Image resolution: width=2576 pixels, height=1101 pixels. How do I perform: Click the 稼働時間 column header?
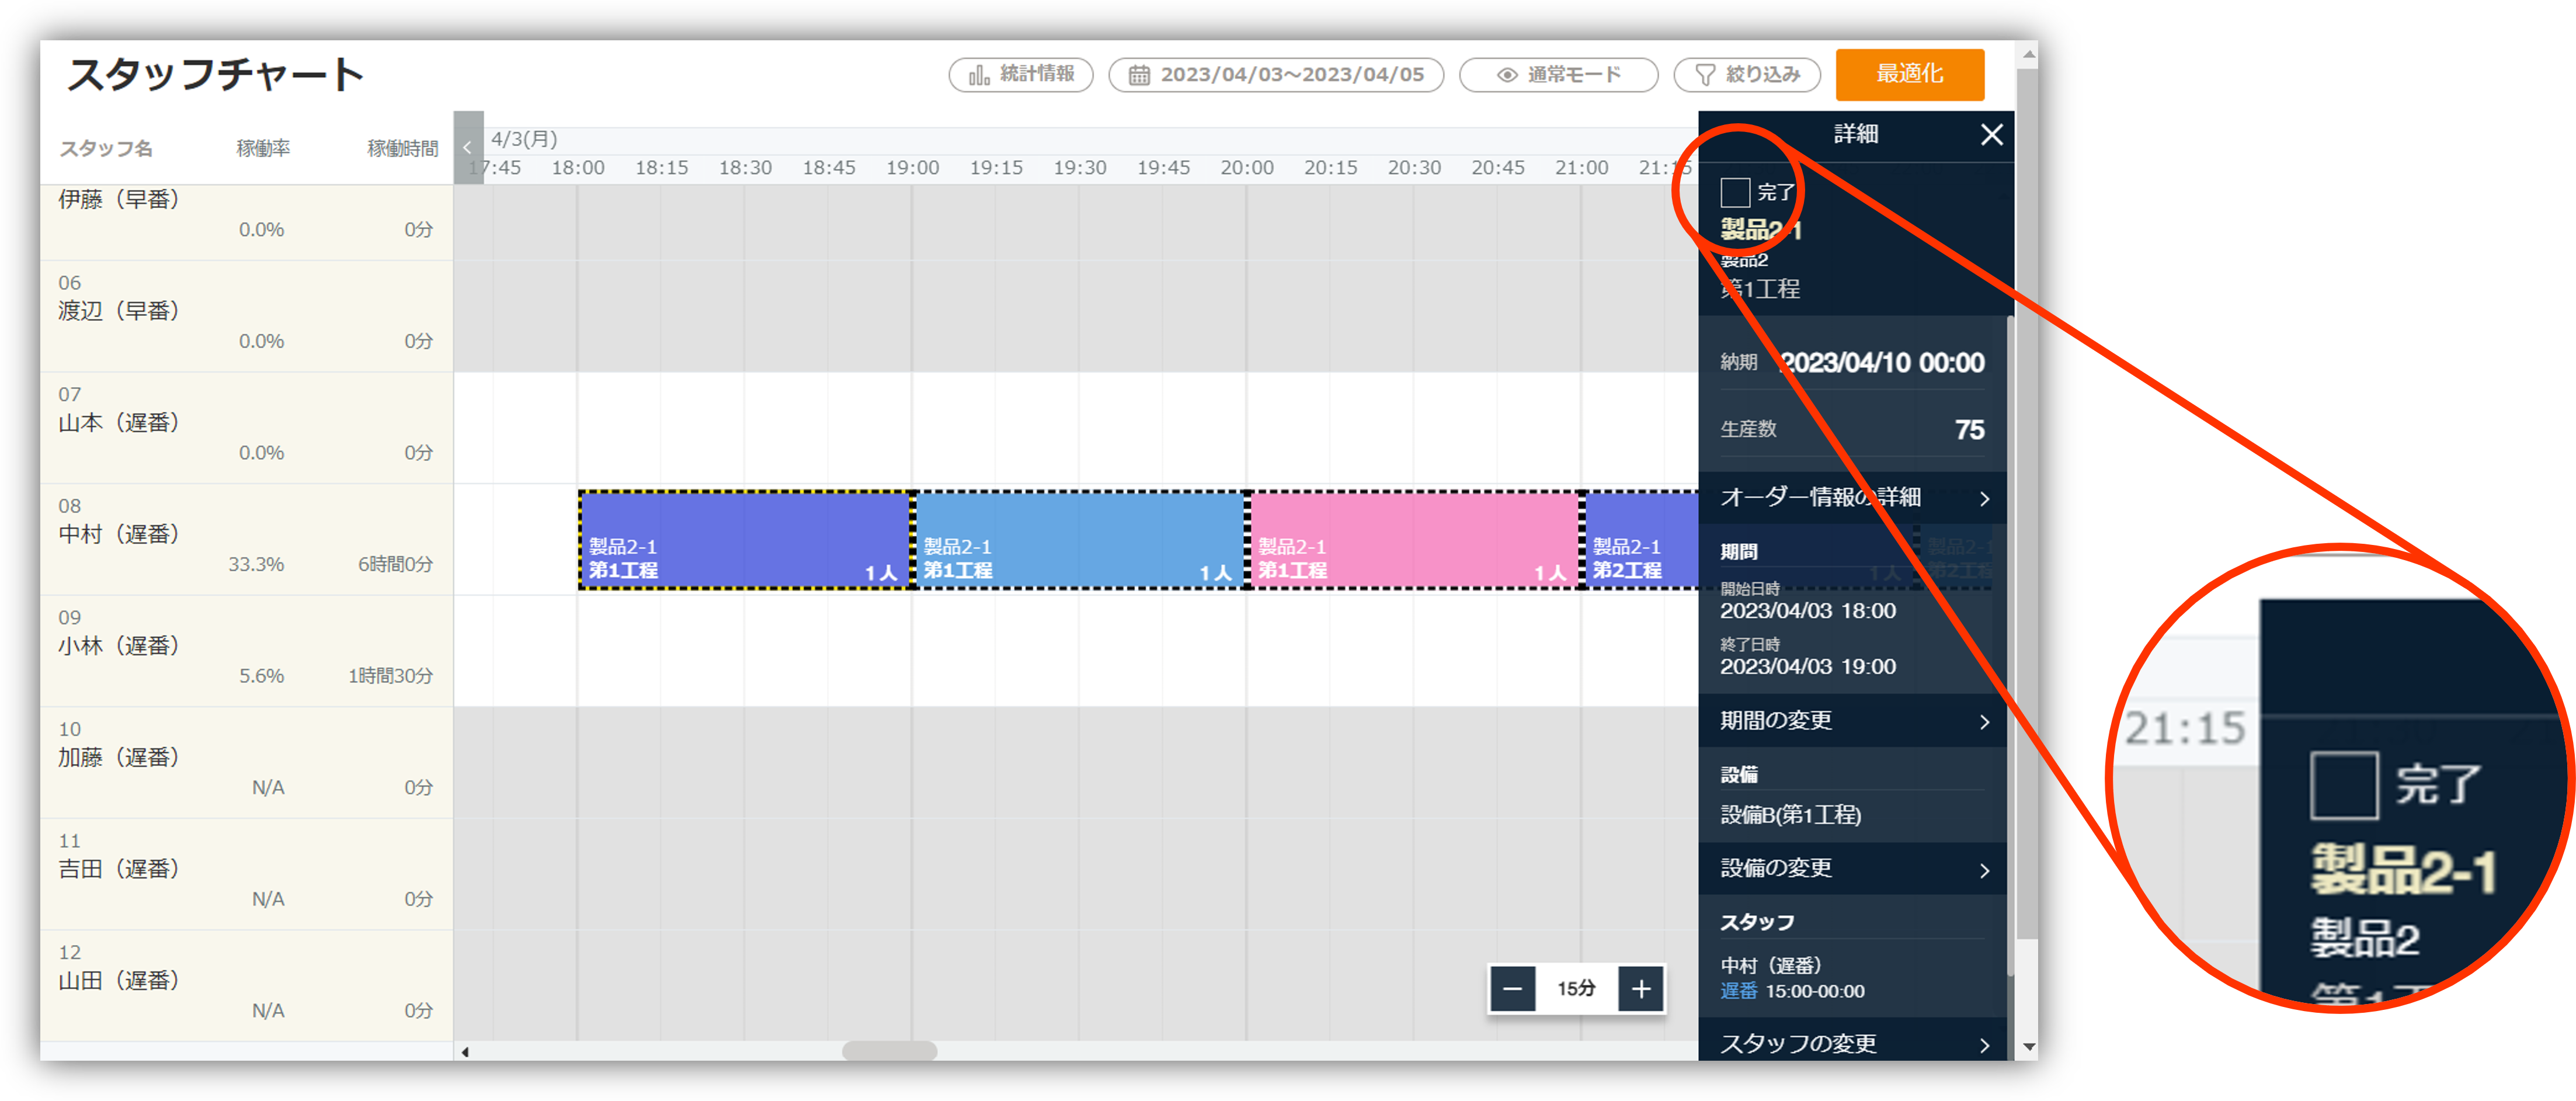pos(402,149)
